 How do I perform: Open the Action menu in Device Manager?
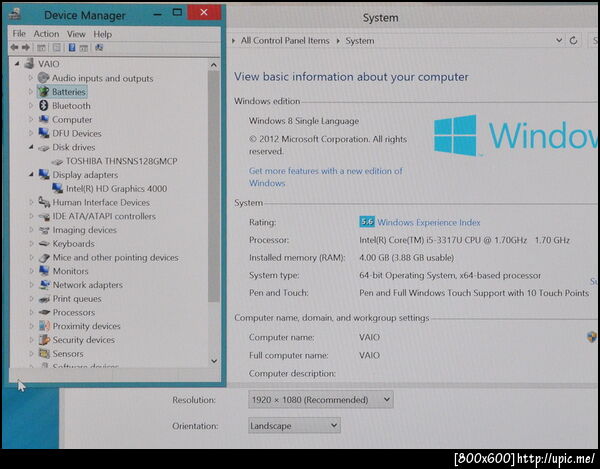pos(46,34)
